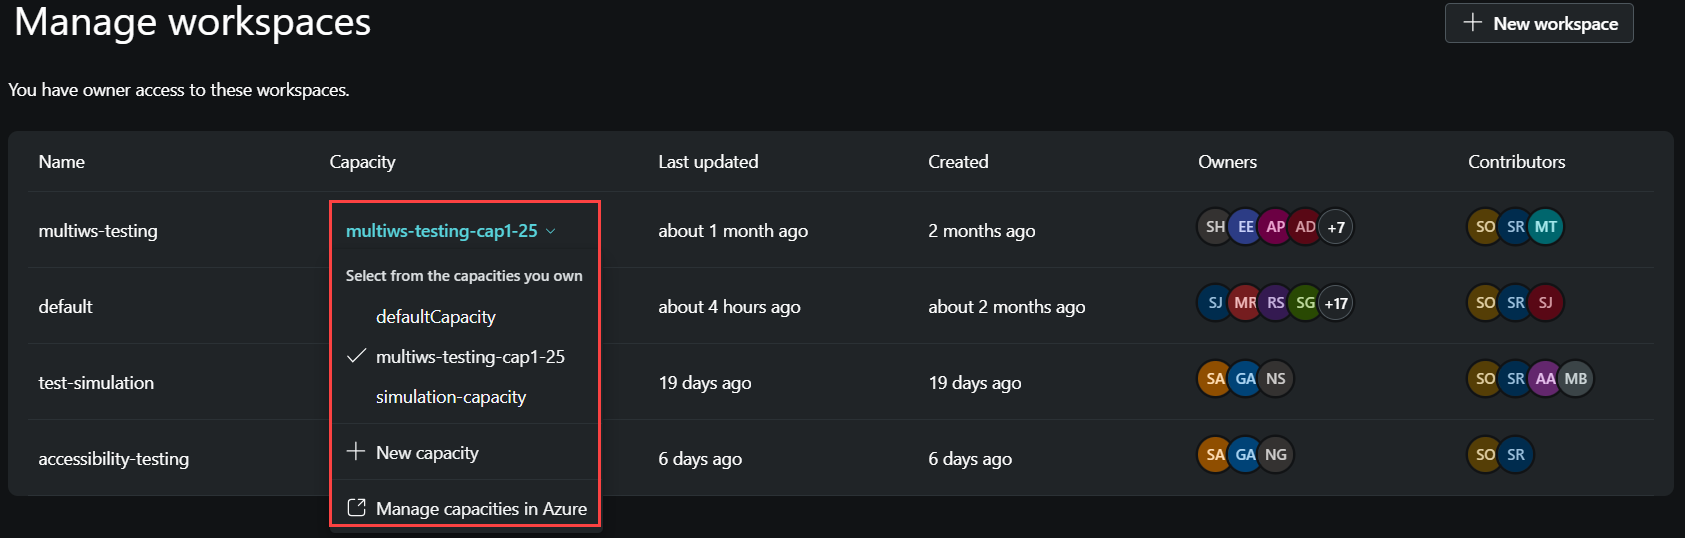Click the AD owner avatar in multiws-testing row

point(1305,227)
